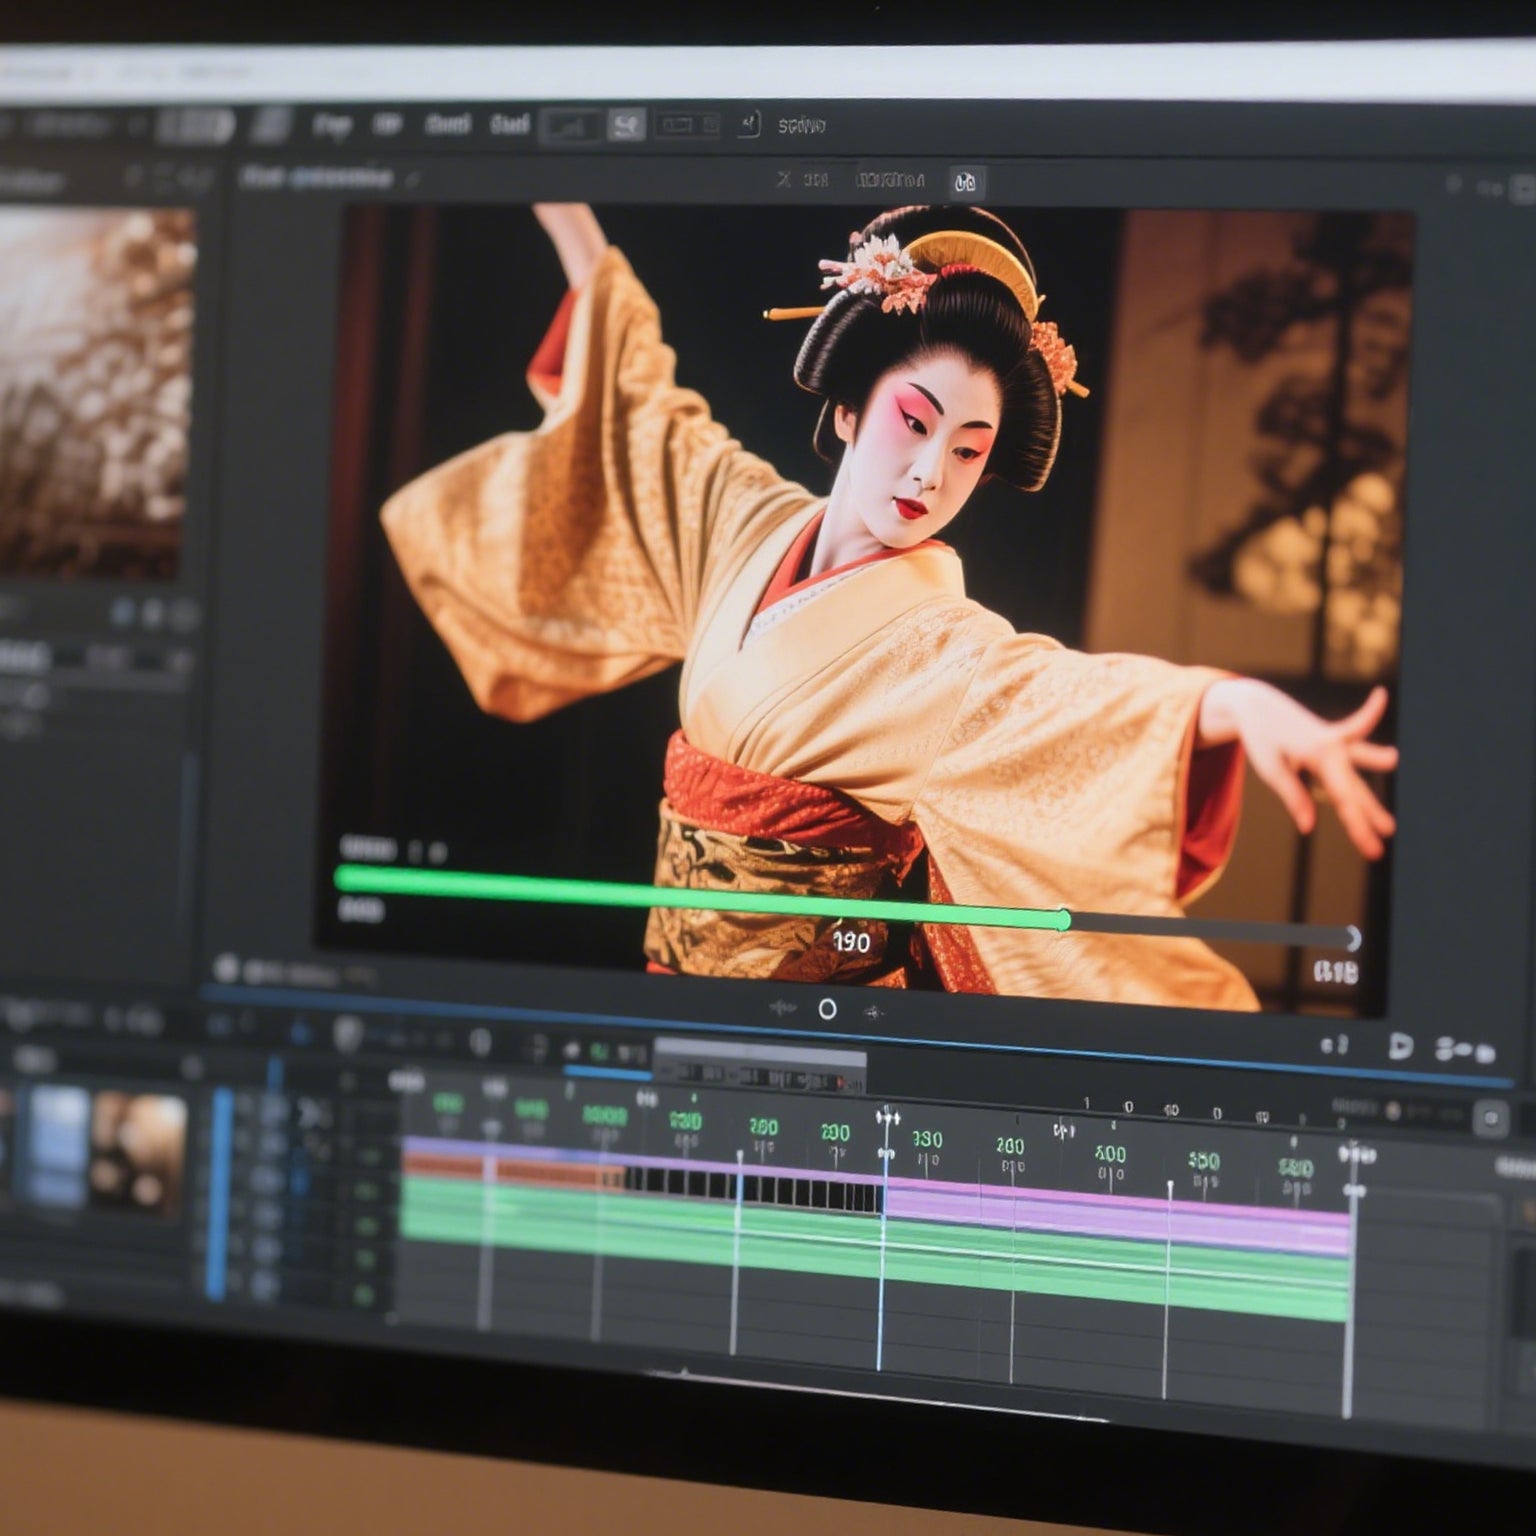Click the scissors cut icon left of timeline tracks
The height and width of the screenshot is (1536, 1536).
coord(314,1113)
